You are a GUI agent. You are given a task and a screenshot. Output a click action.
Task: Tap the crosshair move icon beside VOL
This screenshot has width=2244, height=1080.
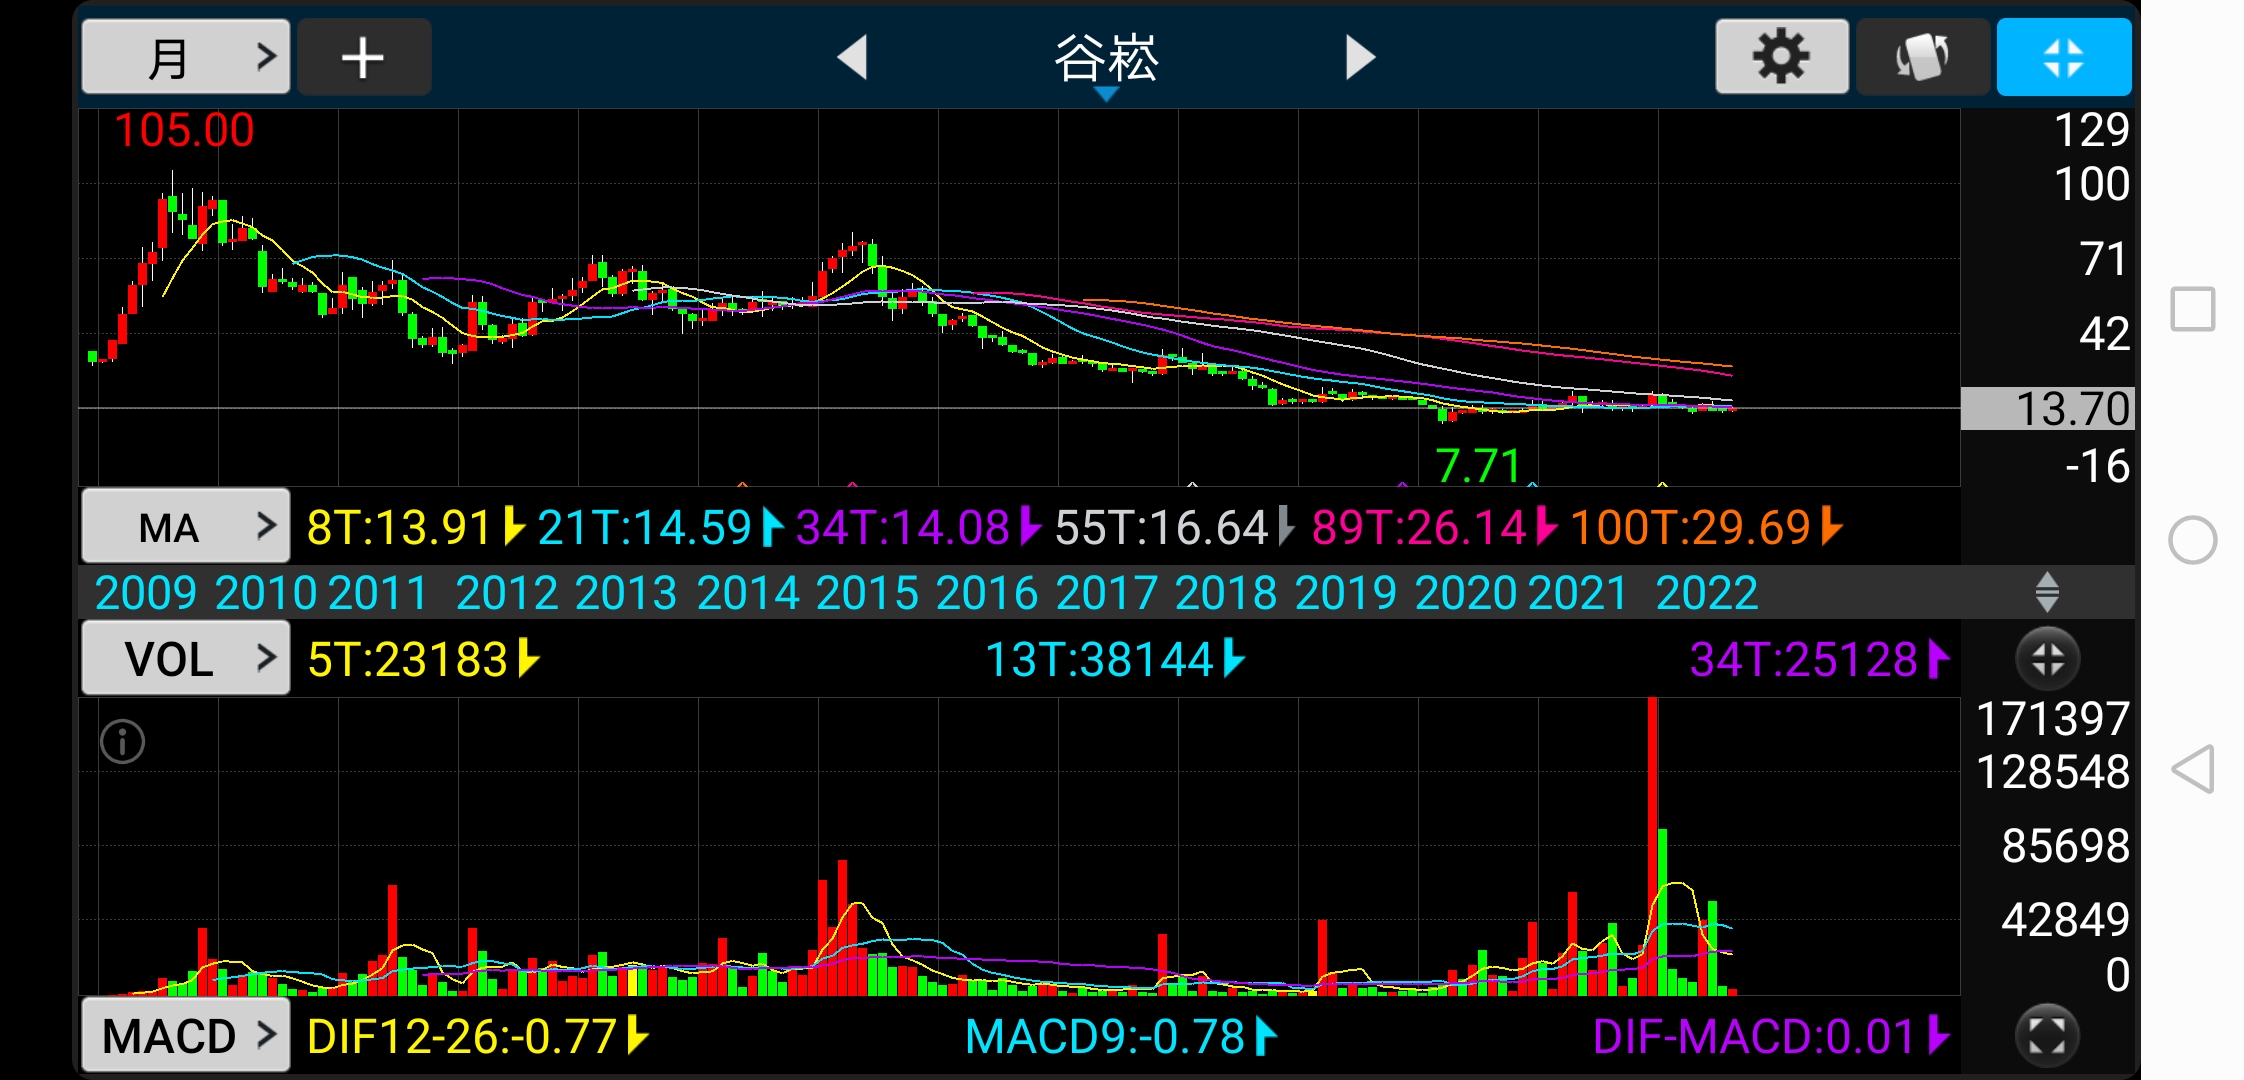pos(2047,659)
